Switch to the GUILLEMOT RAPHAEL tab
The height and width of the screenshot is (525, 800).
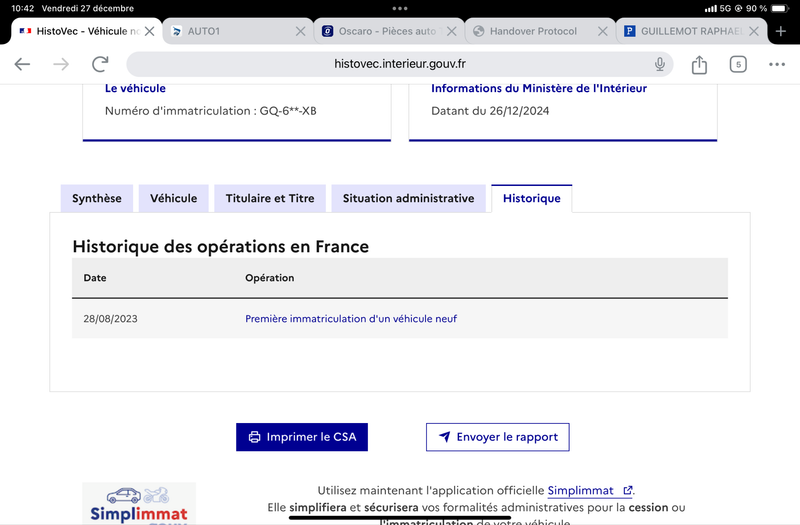[x=685, y=31]
